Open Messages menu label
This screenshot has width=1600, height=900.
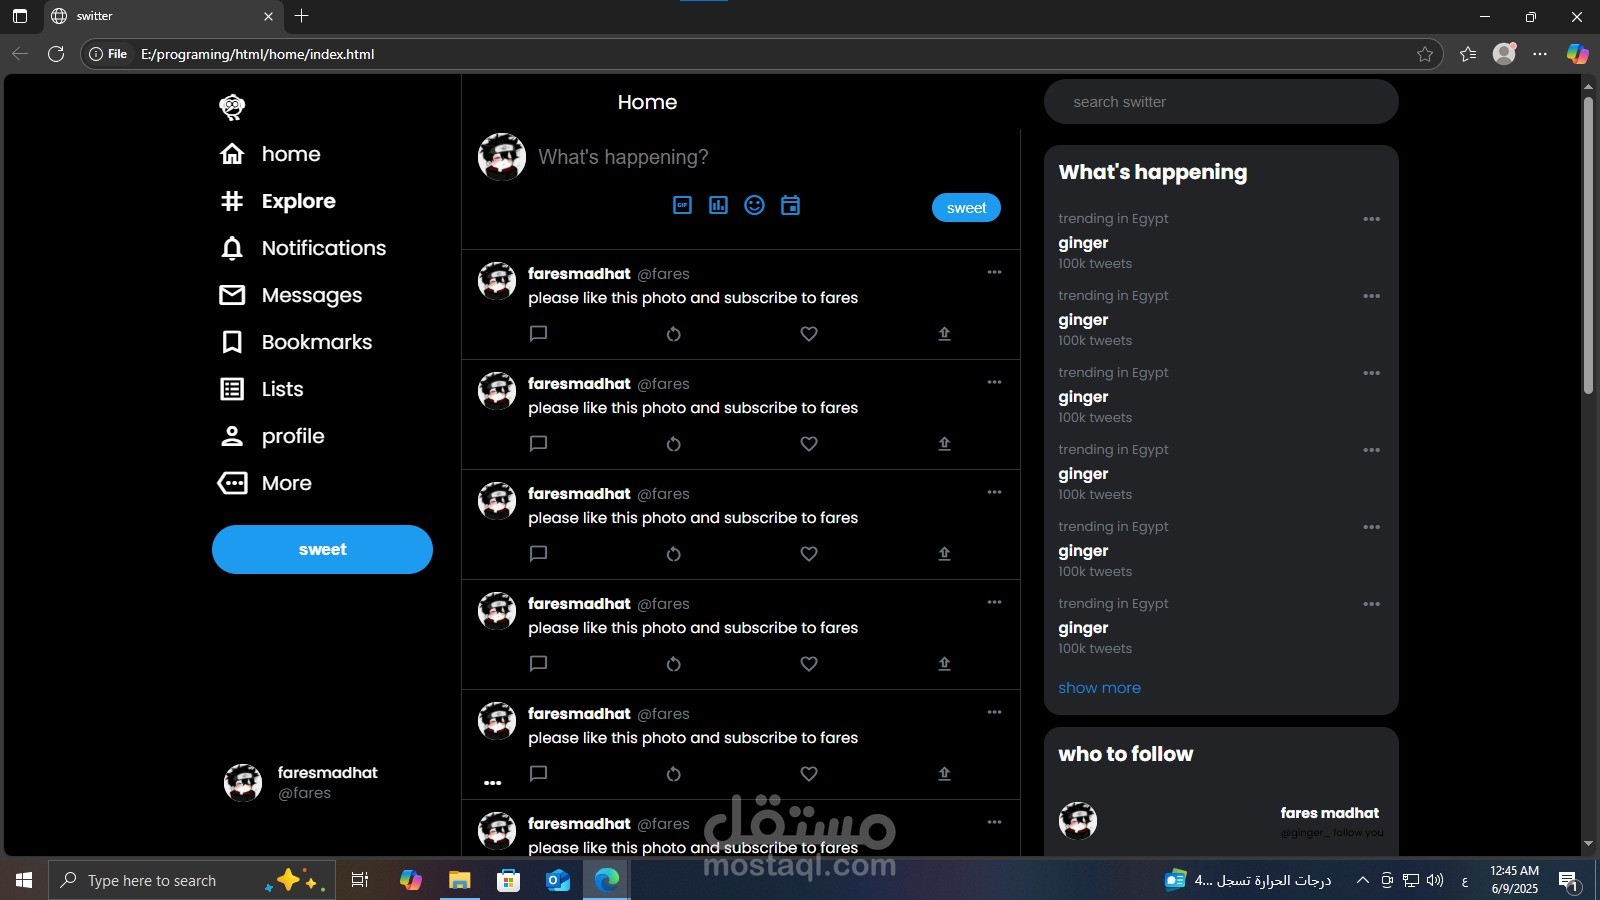(312, 295)
